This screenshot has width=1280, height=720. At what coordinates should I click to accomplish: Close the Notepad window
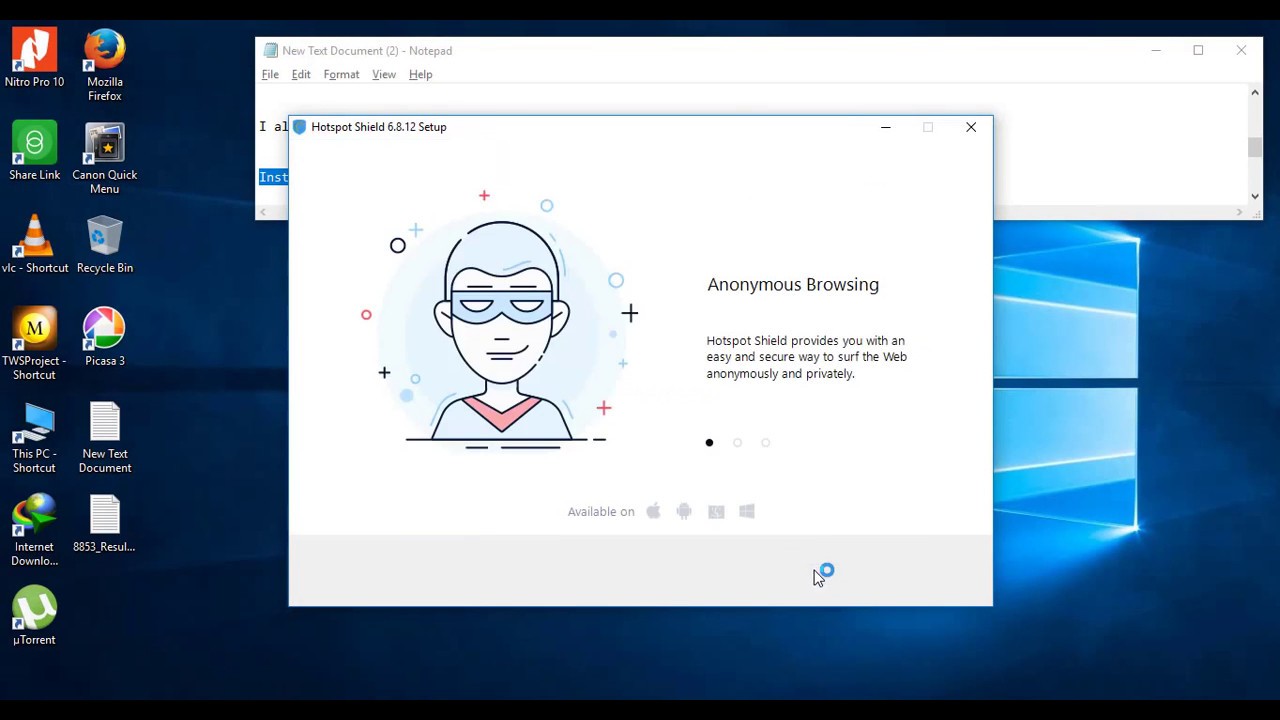coord(1241,51)
